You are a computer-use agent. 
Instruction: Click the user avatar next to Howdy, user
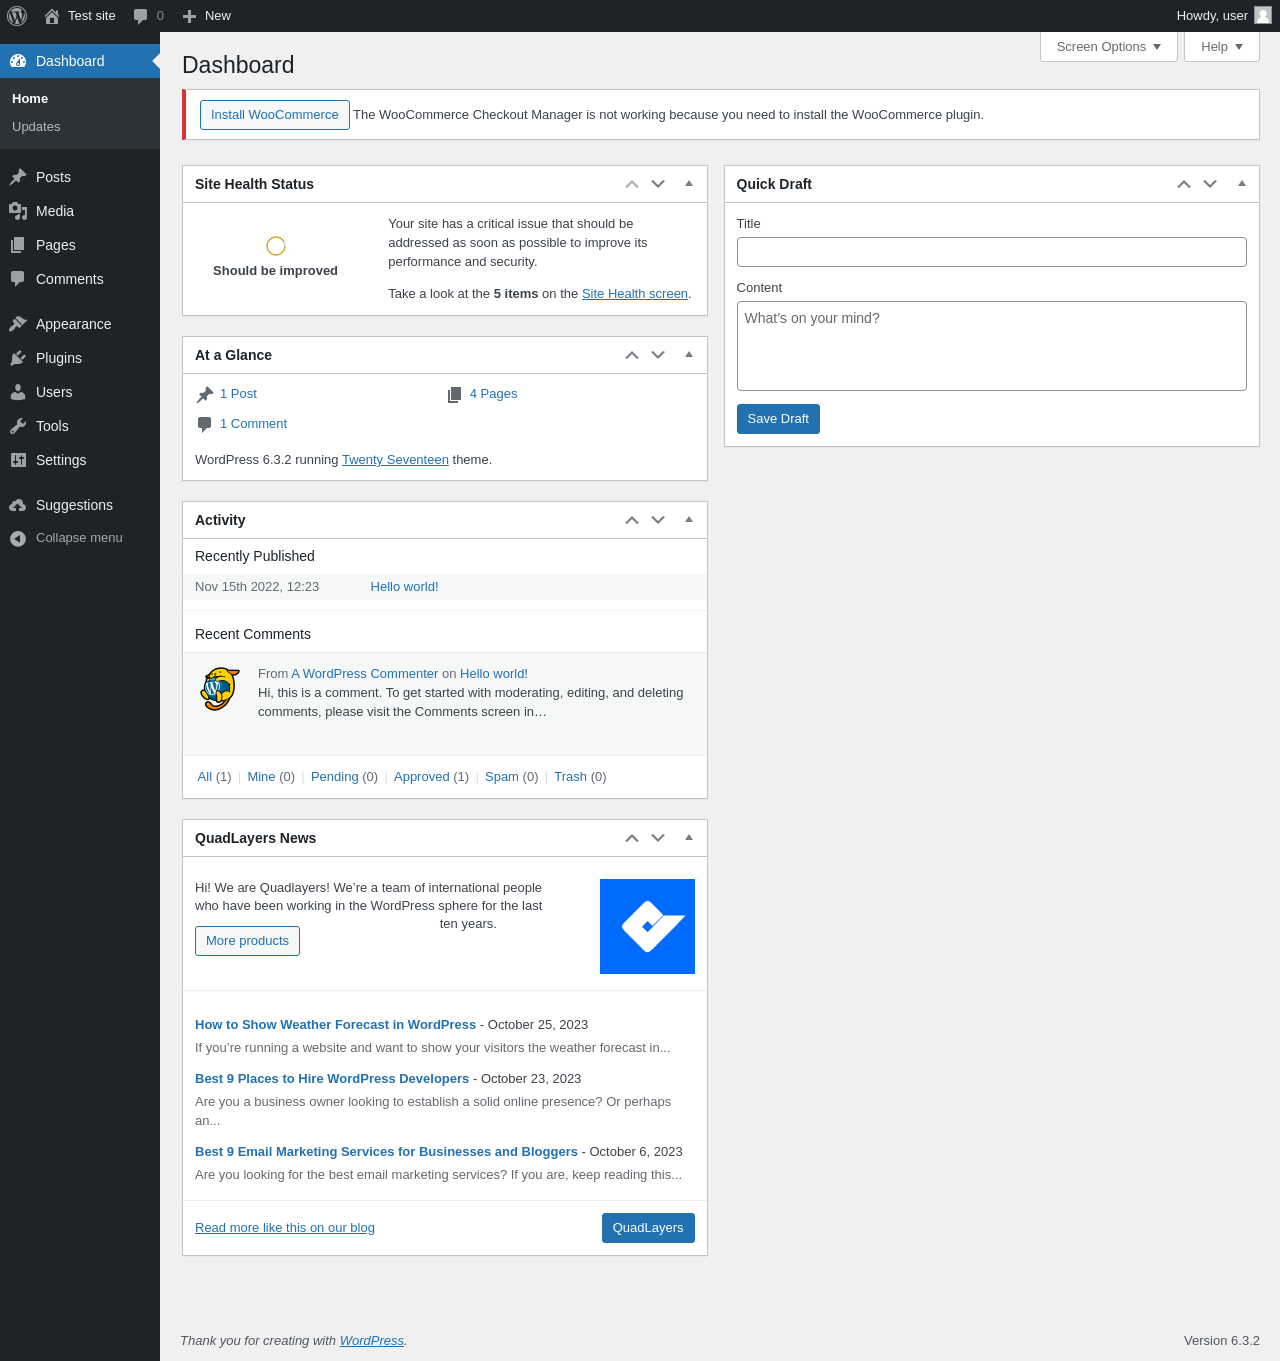[1263, 15]
